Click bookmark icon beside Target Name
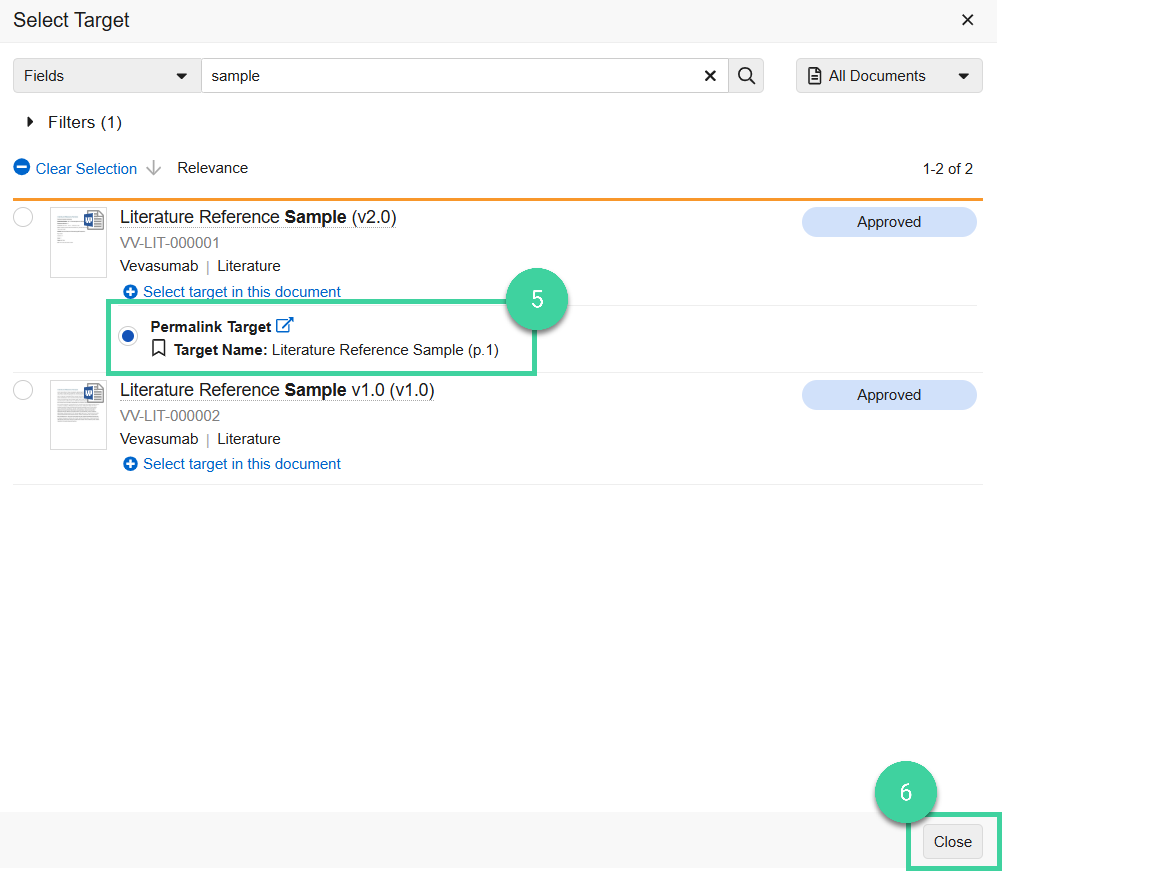The image size is (1150, 881). tap(158, 348)
